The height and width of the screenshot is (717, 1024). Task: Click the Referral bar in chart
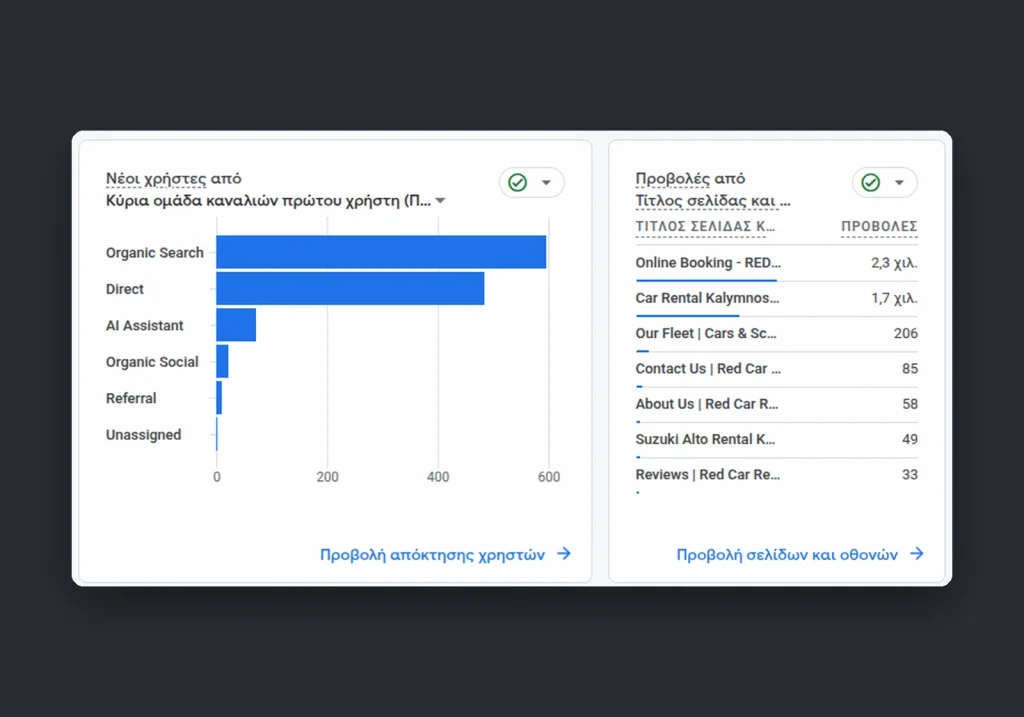click(x=219, y=398)
